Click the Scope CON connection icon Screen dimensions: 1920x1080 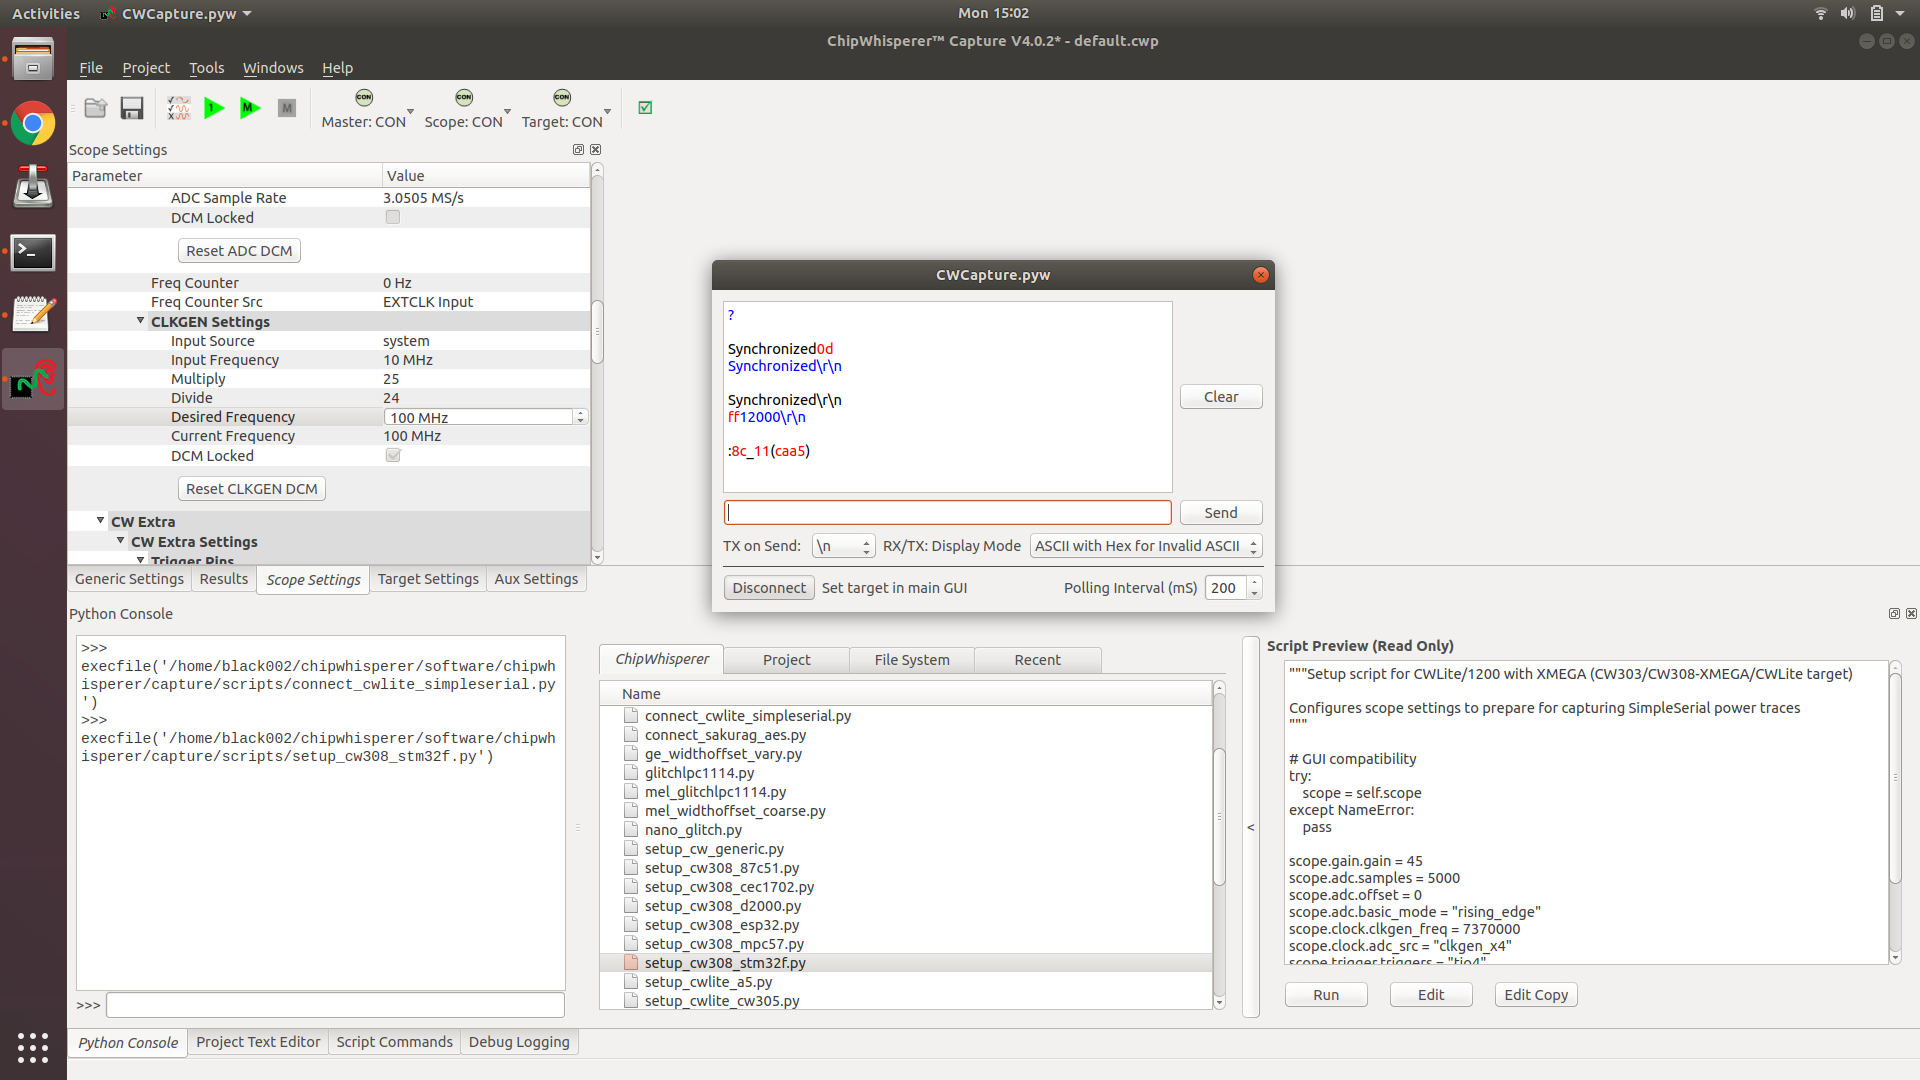tap(464, 98)
